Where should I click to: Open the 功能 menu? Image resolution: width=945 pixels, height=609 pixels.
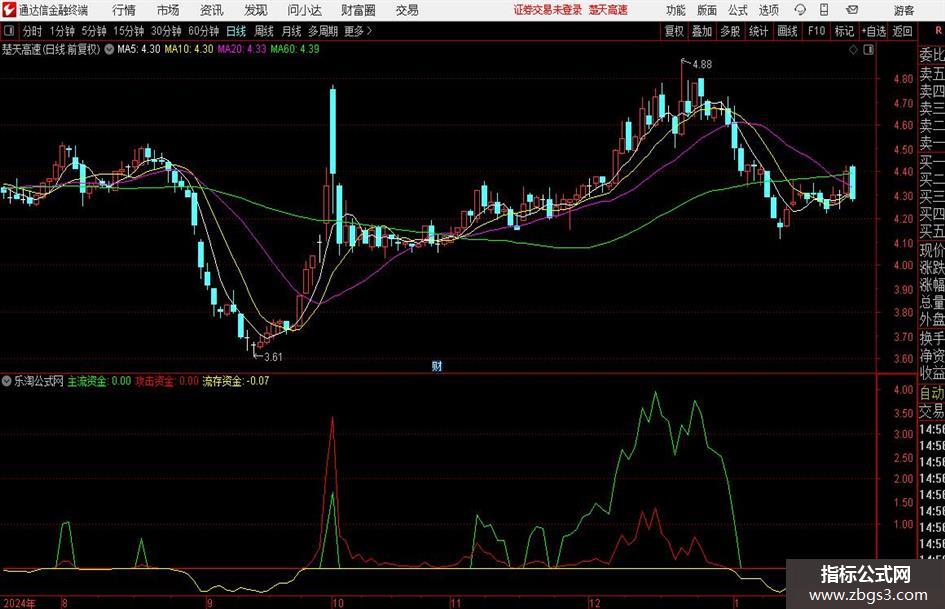click(x=676, y=10)
